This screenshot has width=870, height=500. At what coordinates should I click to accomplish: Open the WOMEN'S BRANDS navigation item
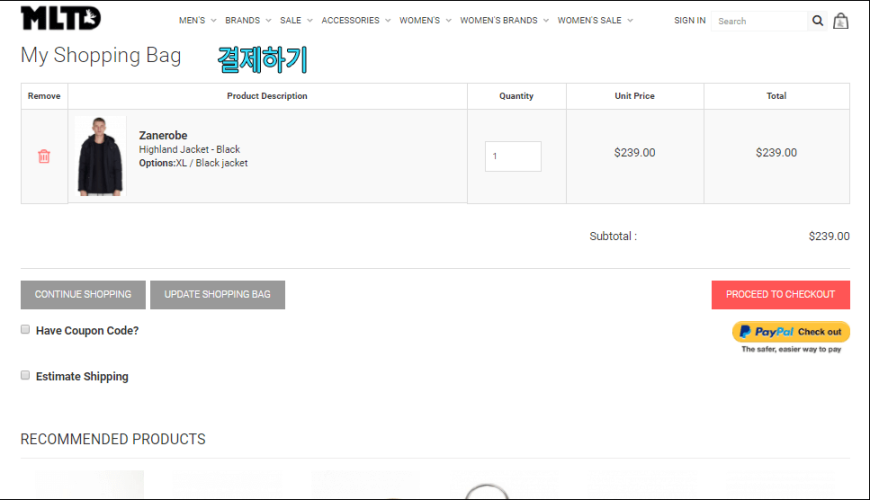[x=499, y=21]
